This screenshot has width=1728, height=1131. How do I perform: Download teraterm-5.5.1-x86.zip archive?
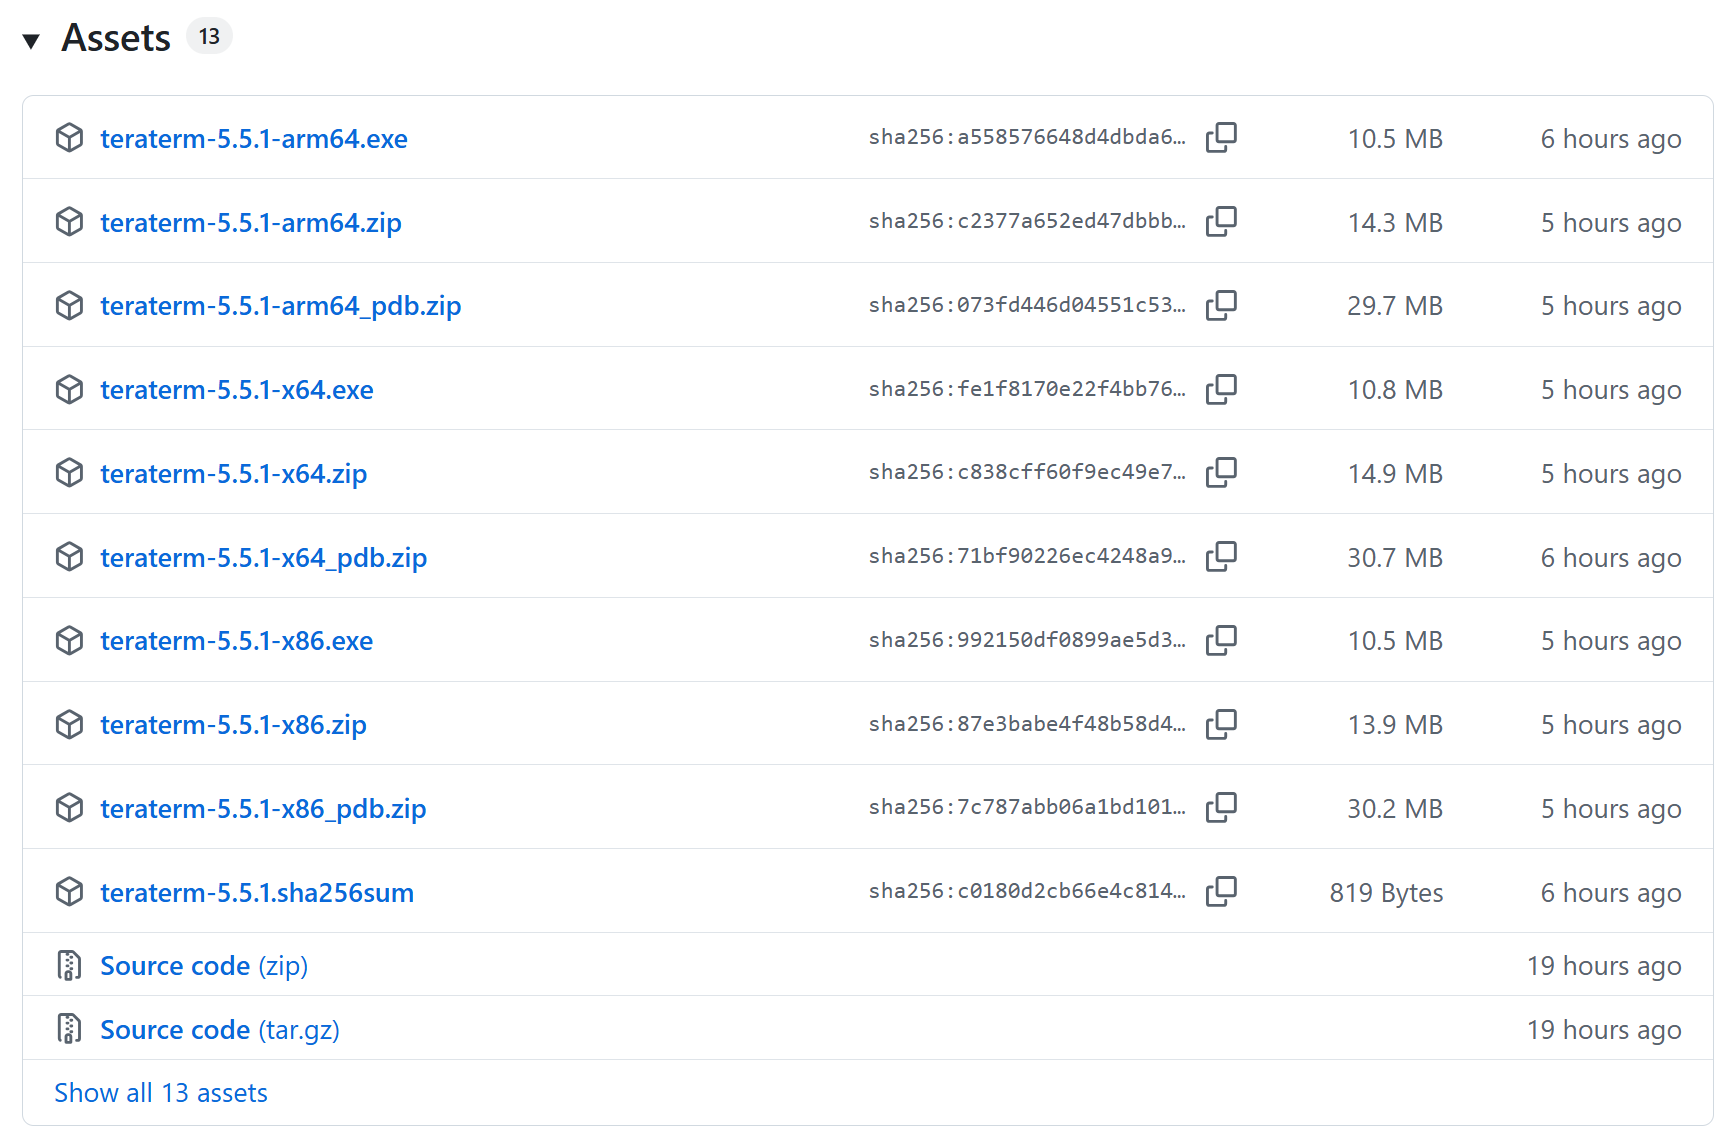234,724
